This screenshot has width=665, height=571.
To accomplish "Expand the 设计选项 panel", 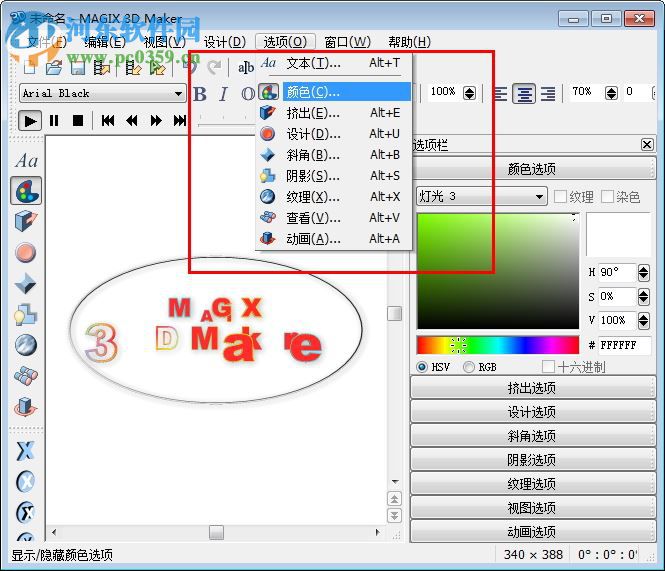I will coord(533,412).
